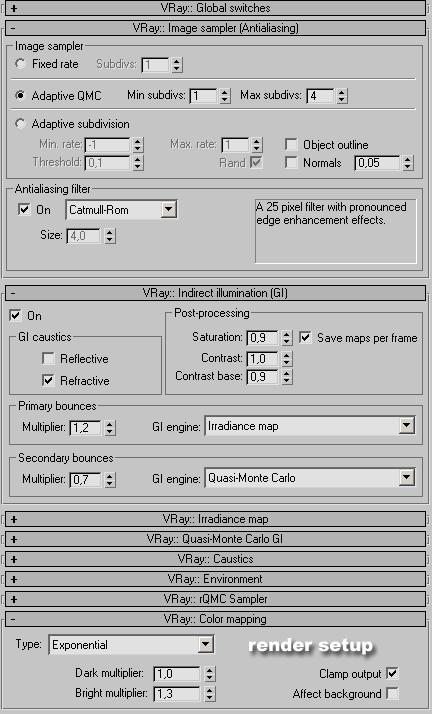Expand the VRay Irradiance map rollout

click(215, 519)
